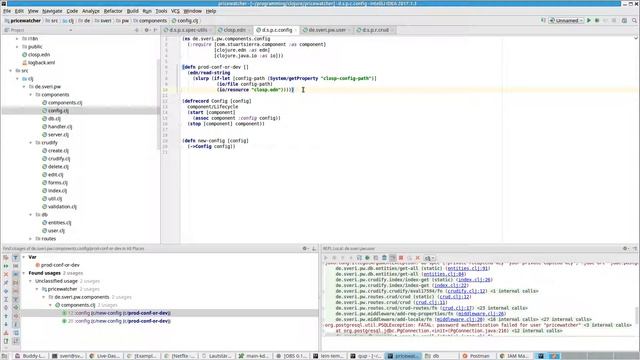Screen dimensions: 640x360
Task: Collapse the Found usages node
Action: coord(24,273)
